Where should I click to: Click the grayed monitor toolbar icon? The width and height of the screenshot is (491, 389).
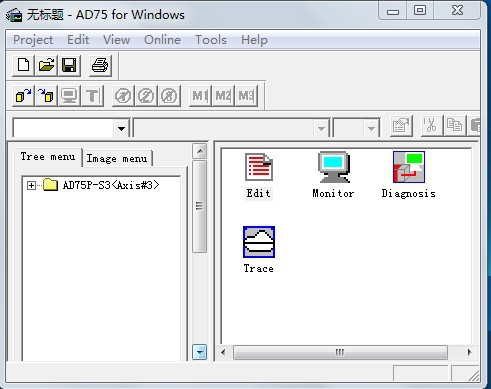(69, 96)
